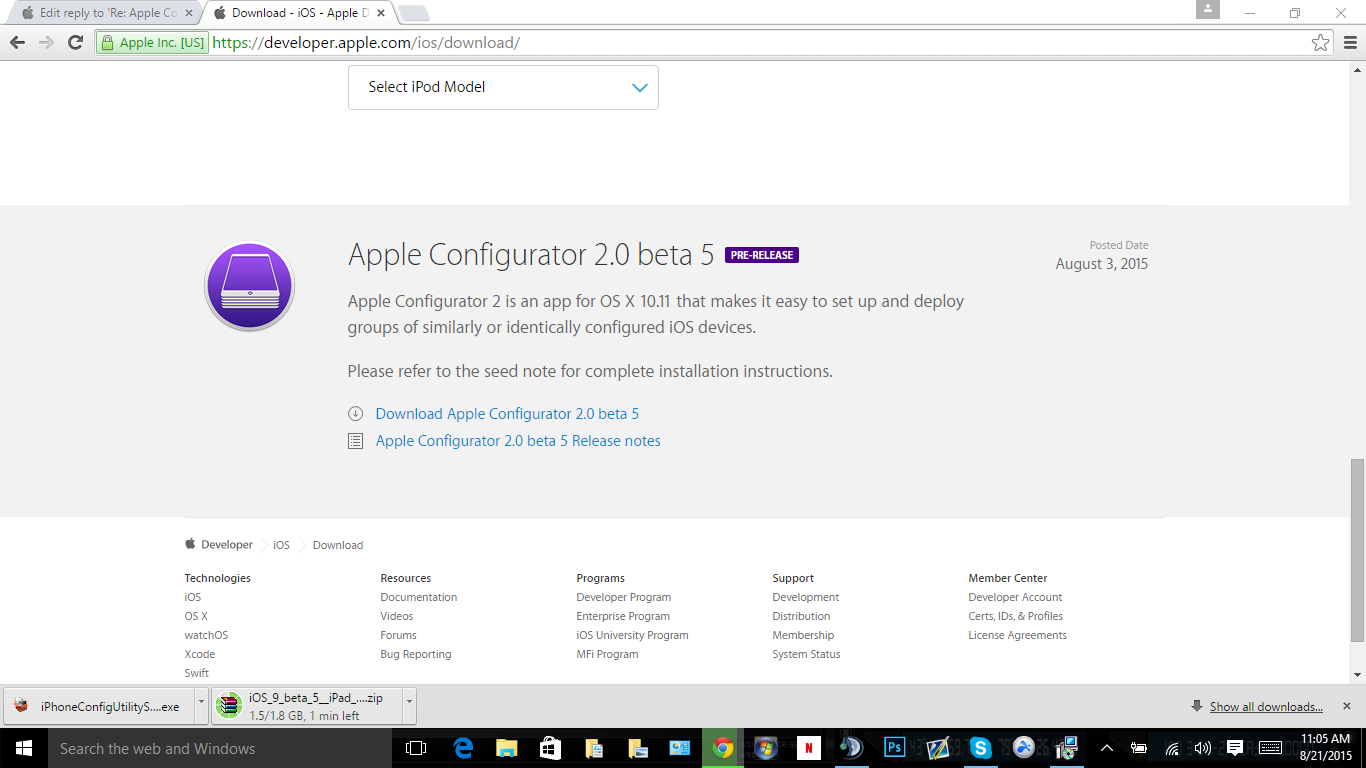Click the Cortana search box on the taskbar
The width and height of the screenshot is (1366, 768).
pyautogui.click(x=218, y=748)
